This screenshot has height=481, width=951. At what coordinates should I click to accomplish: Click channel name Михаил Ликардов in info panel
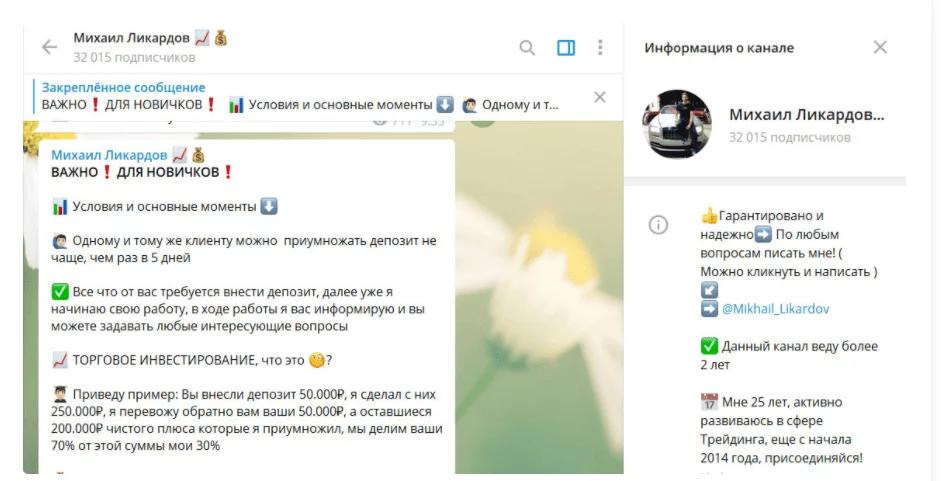806,115
